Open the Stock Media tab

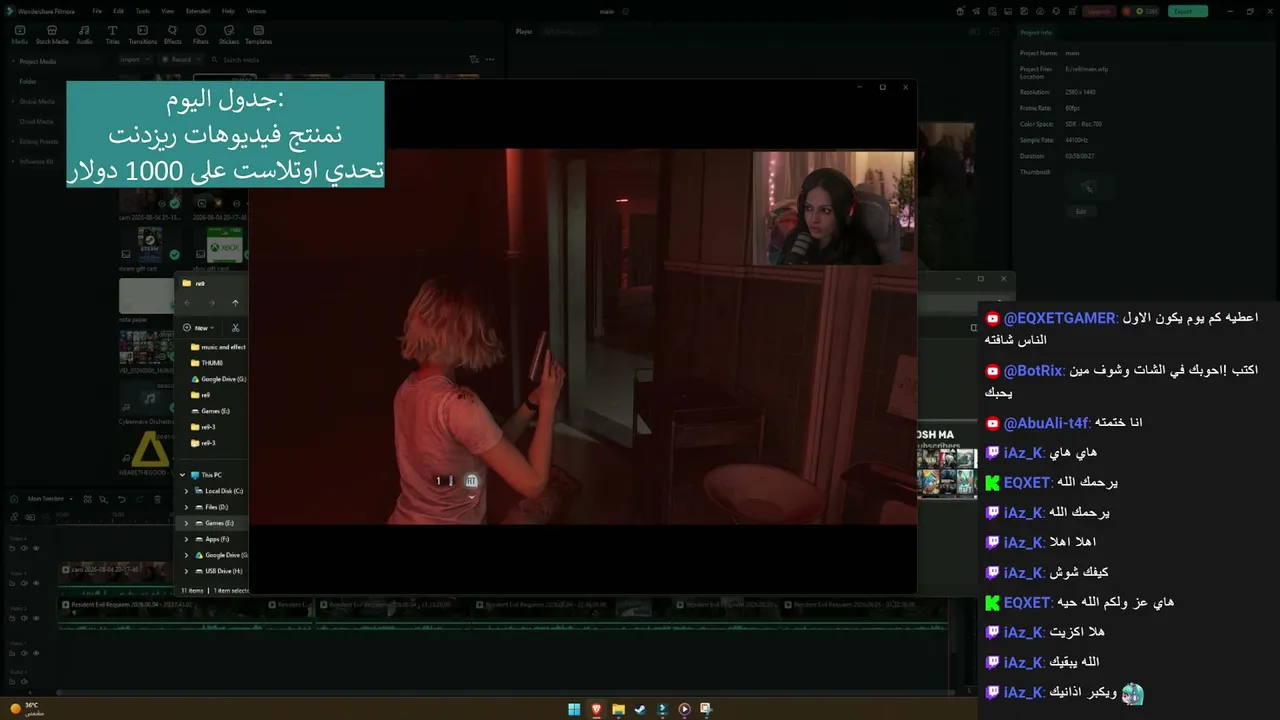click(52, 35)
